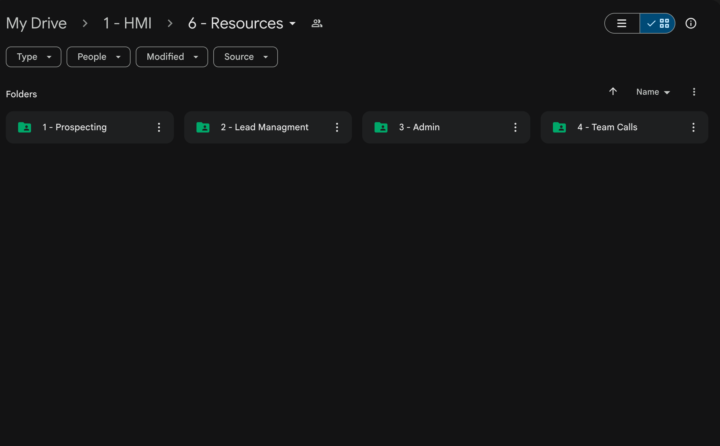
Task: Select the 1 - Prospecting folder
Action: point(75,127)
